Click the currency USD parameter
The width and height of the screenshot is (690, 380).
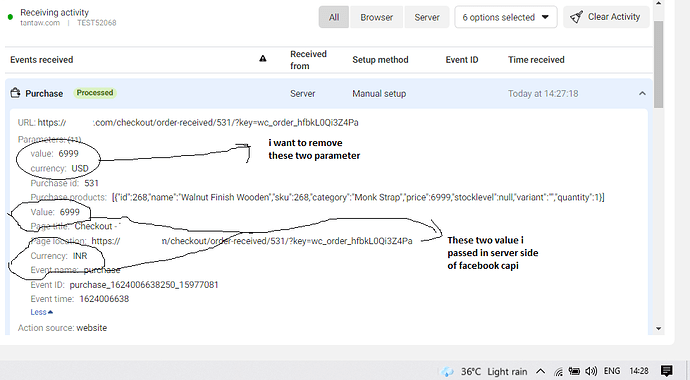(59, 168)
